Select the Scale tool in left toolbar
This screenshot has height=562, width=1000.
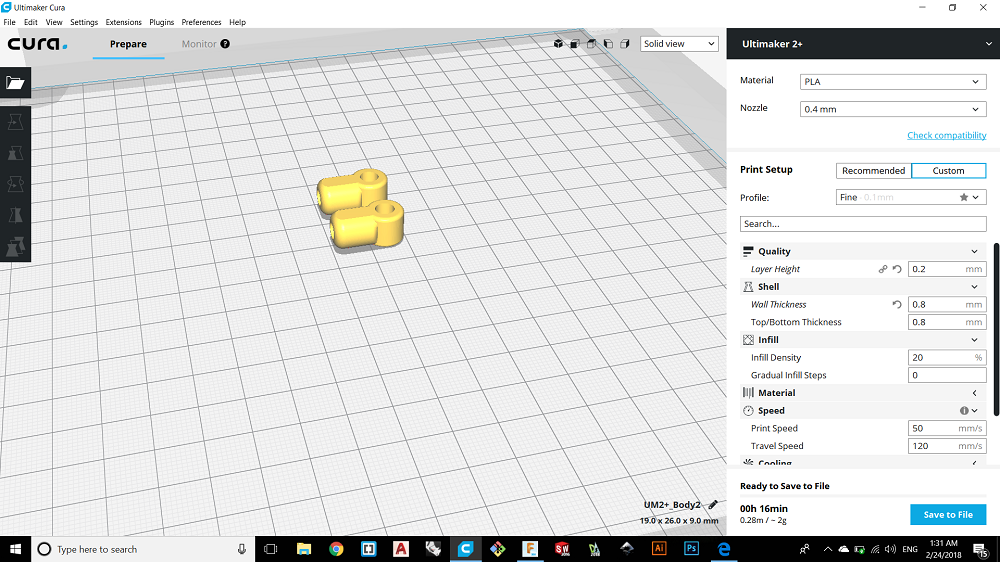click(15, 153)
